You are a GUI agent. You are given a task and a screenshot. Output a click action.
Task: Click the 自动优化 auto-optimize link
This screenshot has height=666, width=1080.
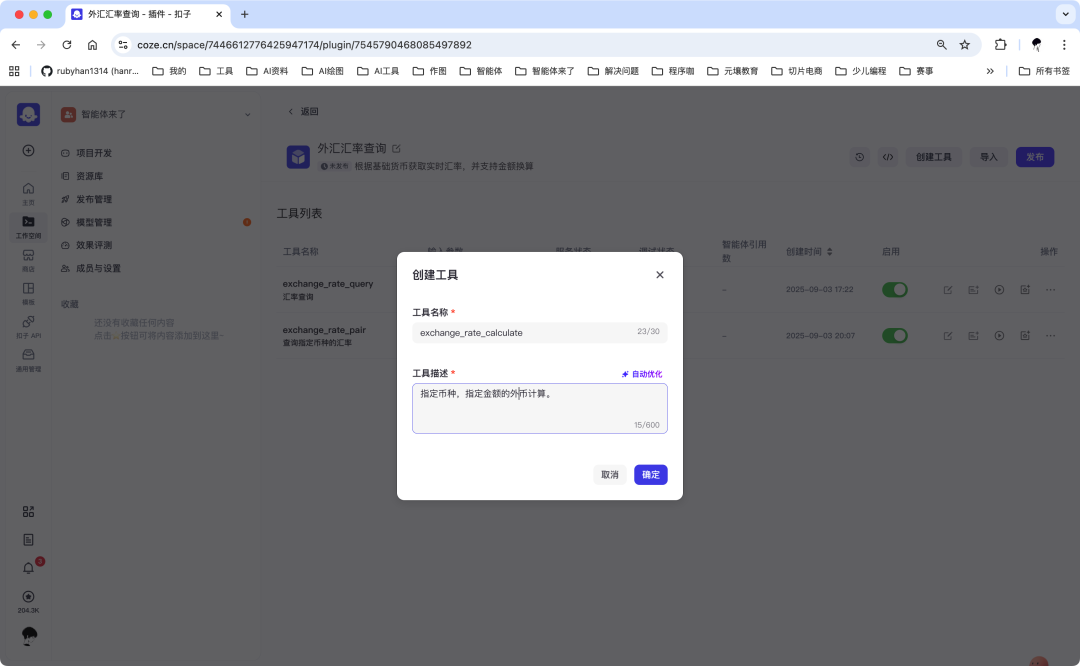pyautogui.click(x=646, y=373)
